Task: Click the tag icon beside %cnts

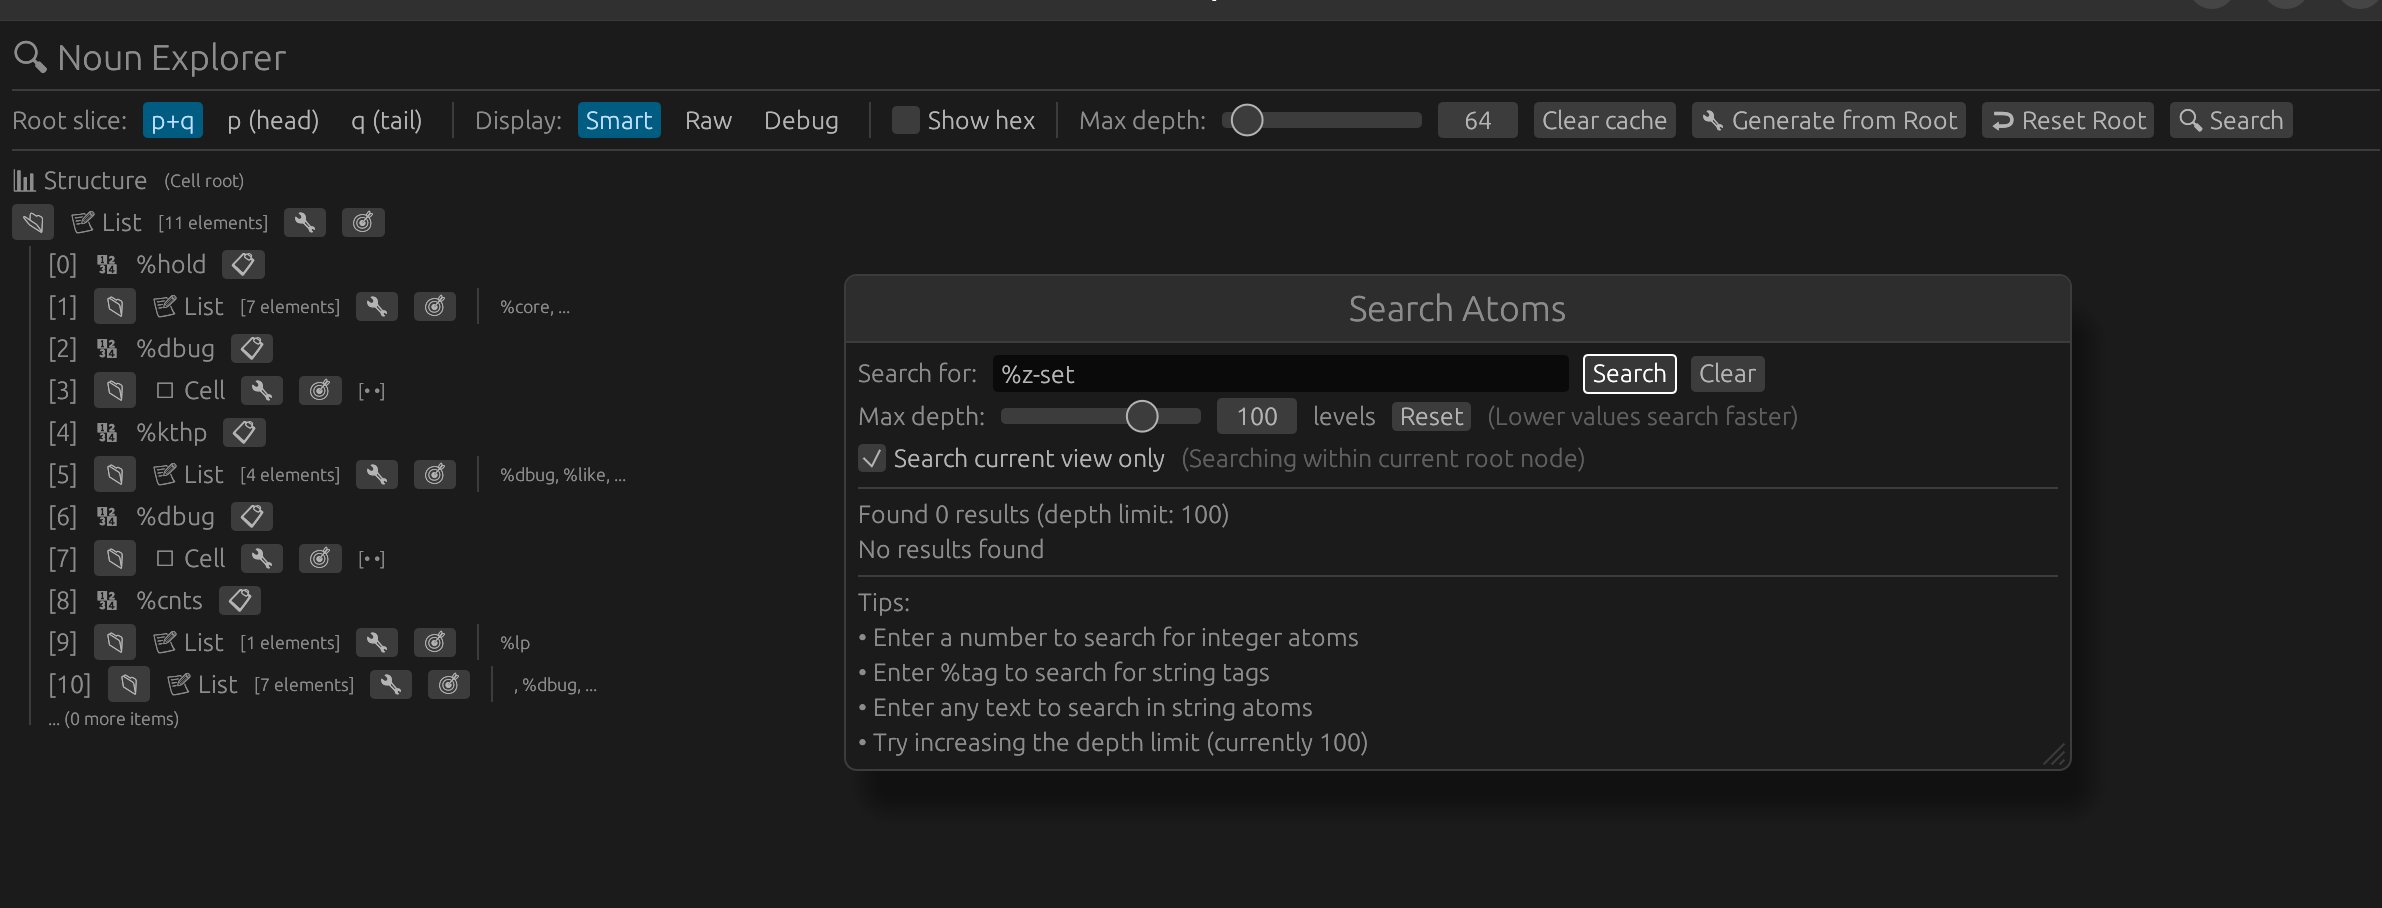Action: [x=240, y=601]
